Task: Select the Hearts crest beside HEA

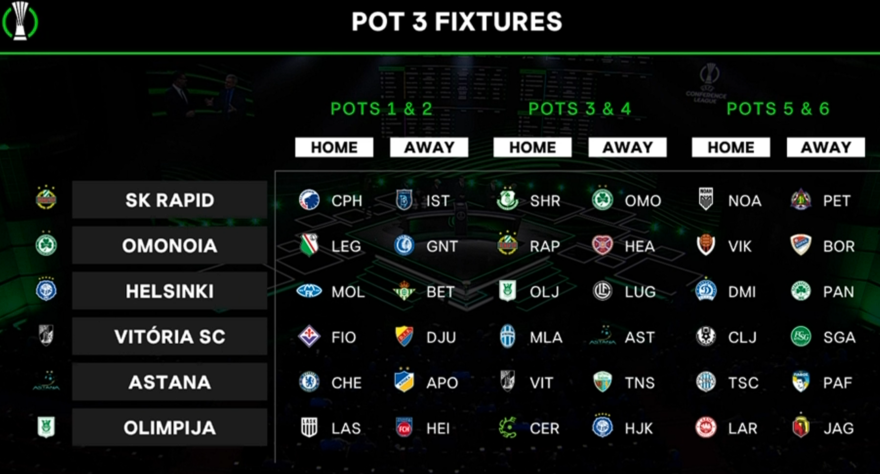Action: [x=602, y=245]
